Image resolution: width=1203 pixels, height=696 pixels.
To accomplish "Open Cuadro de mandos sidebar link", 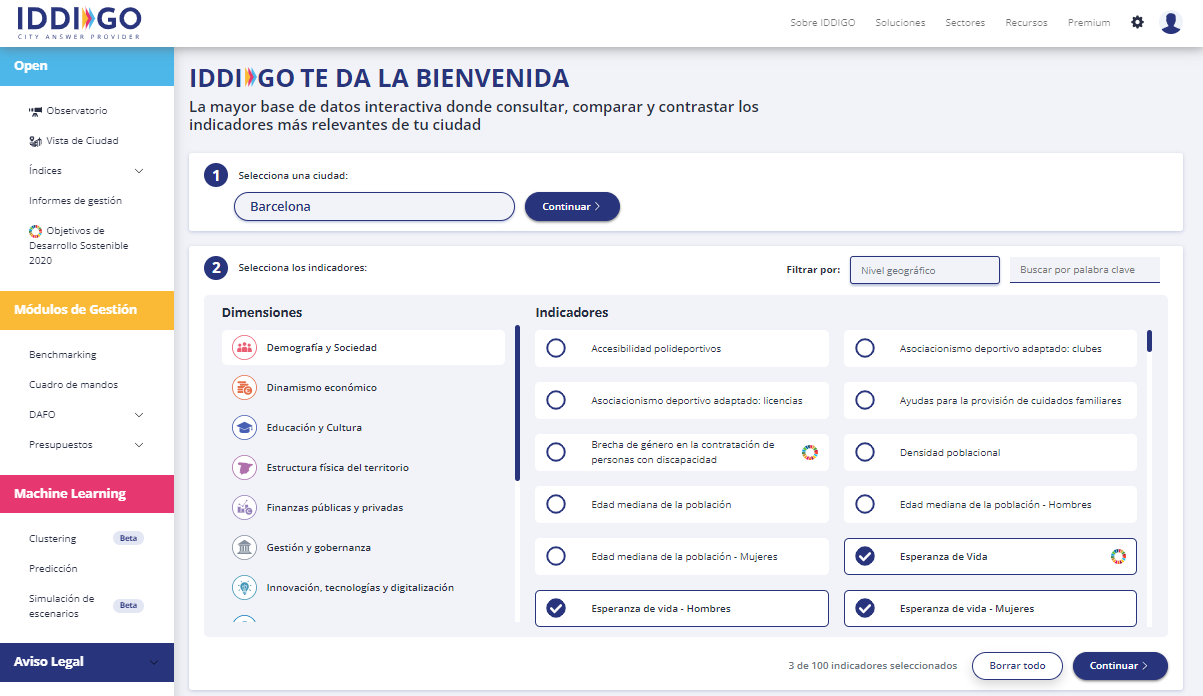I will 73,385.
